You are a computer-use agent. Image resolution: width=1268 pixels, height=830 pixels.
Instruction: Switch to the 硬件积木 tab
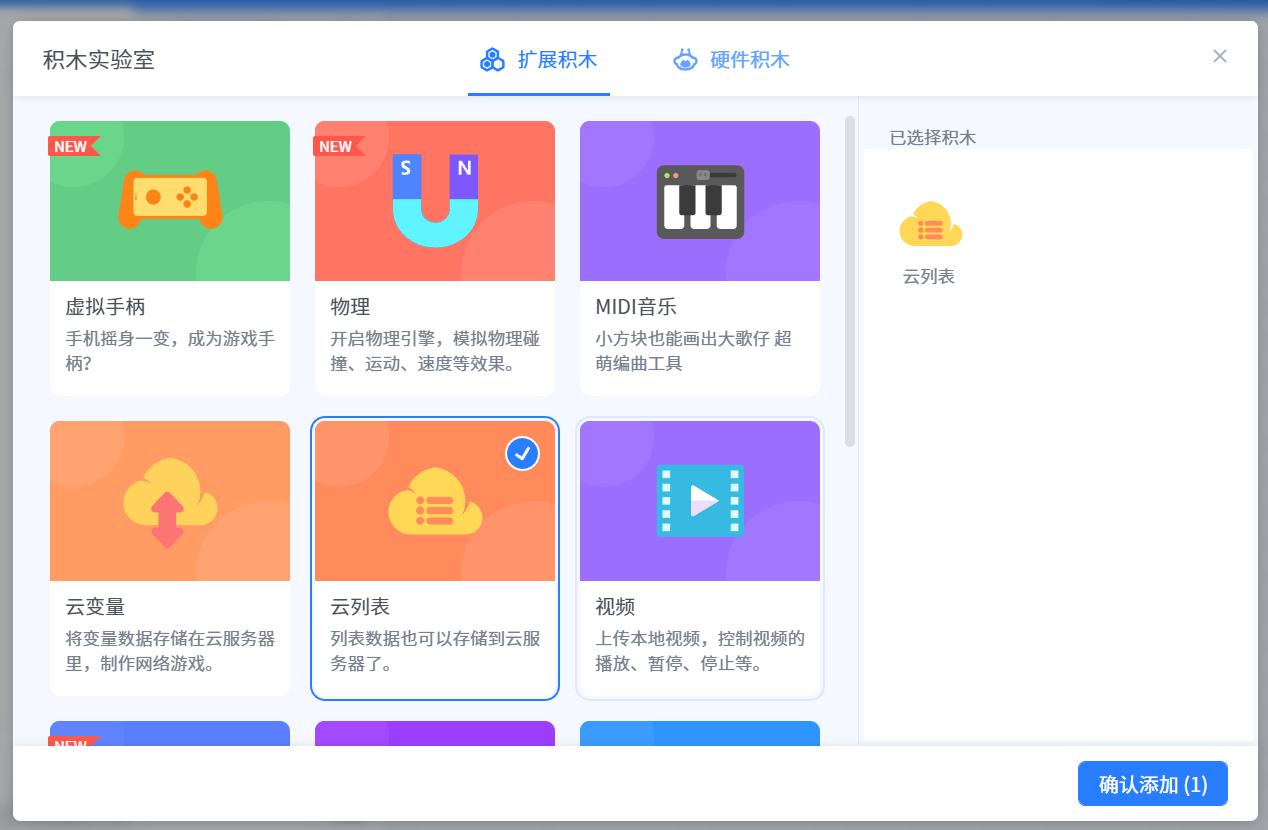click(x=731, y=60)
